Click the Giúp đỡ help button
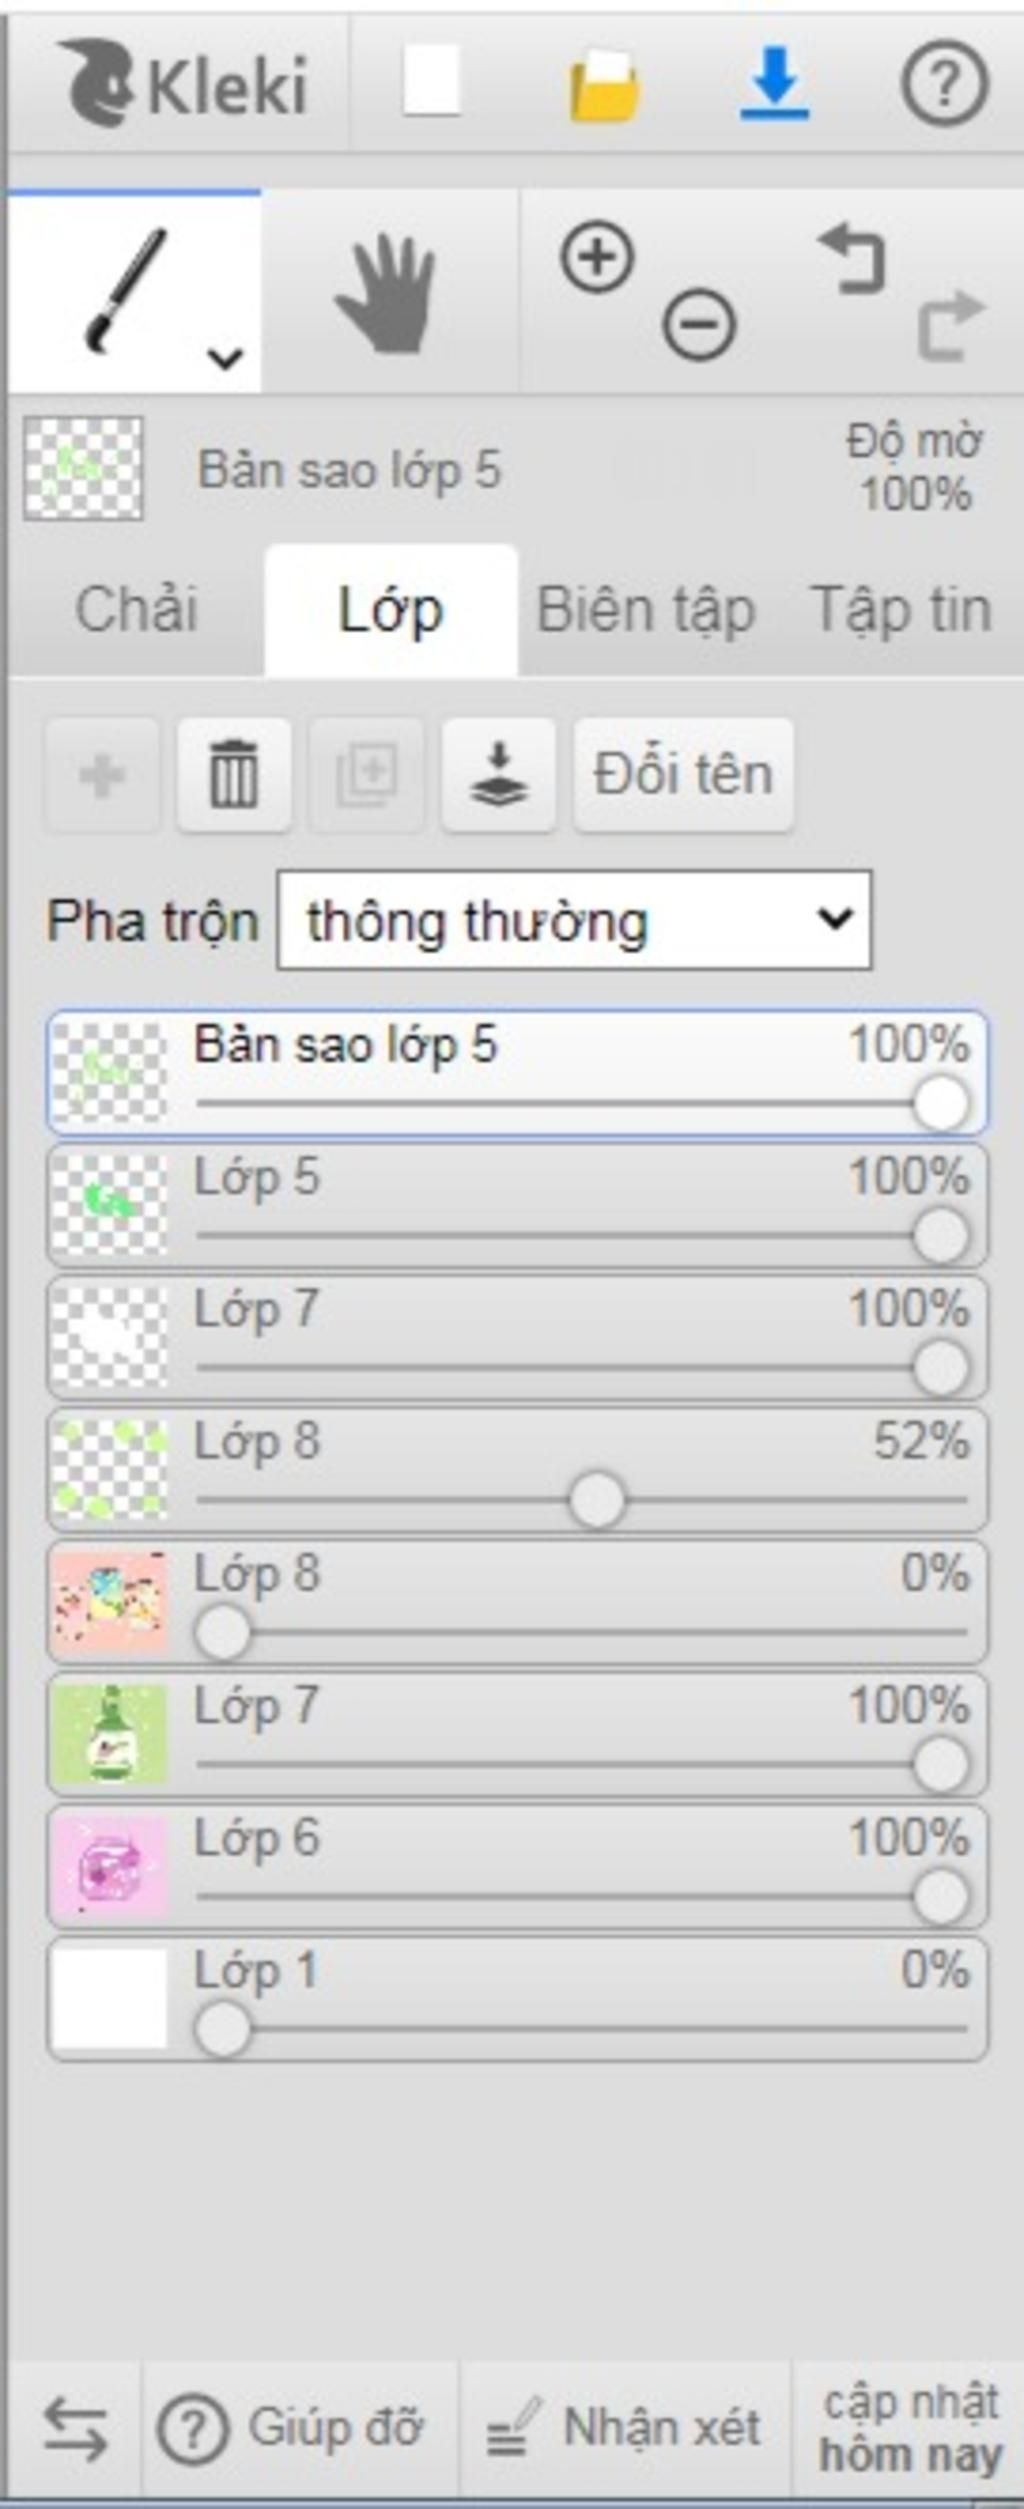The image size is (1024, 2509). click(x=291, y=2429)
